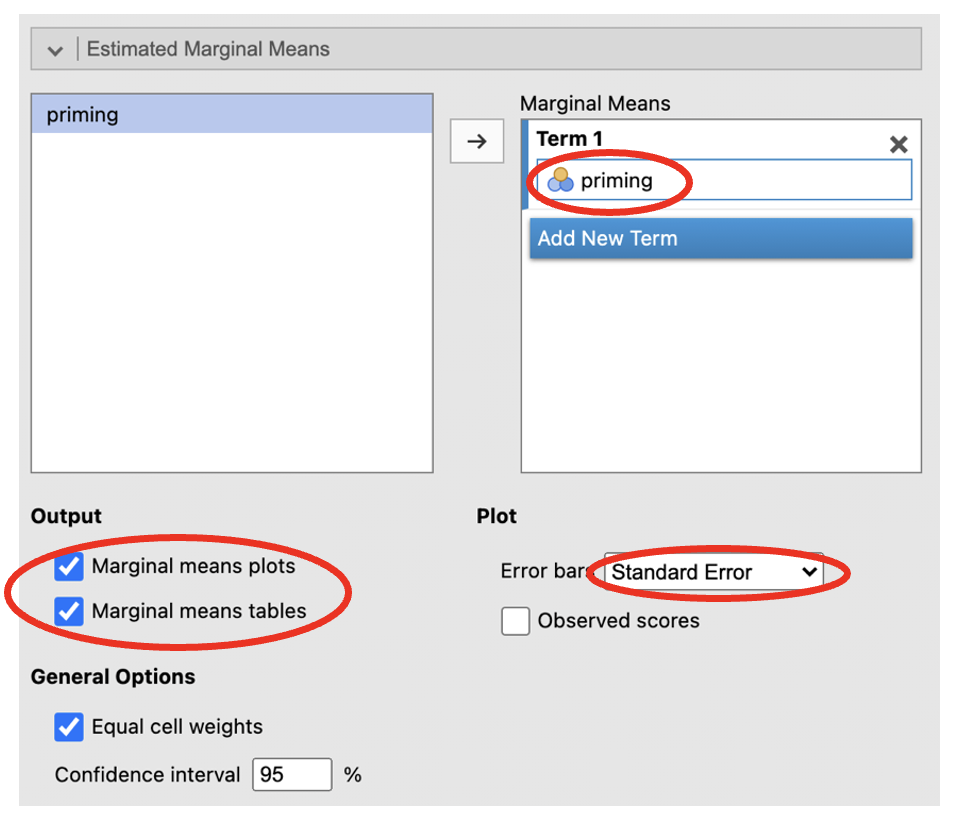The image size is (960, 824).
Task: Uncheck the Marginal means plots checkbox
Action: coord(68,567)
